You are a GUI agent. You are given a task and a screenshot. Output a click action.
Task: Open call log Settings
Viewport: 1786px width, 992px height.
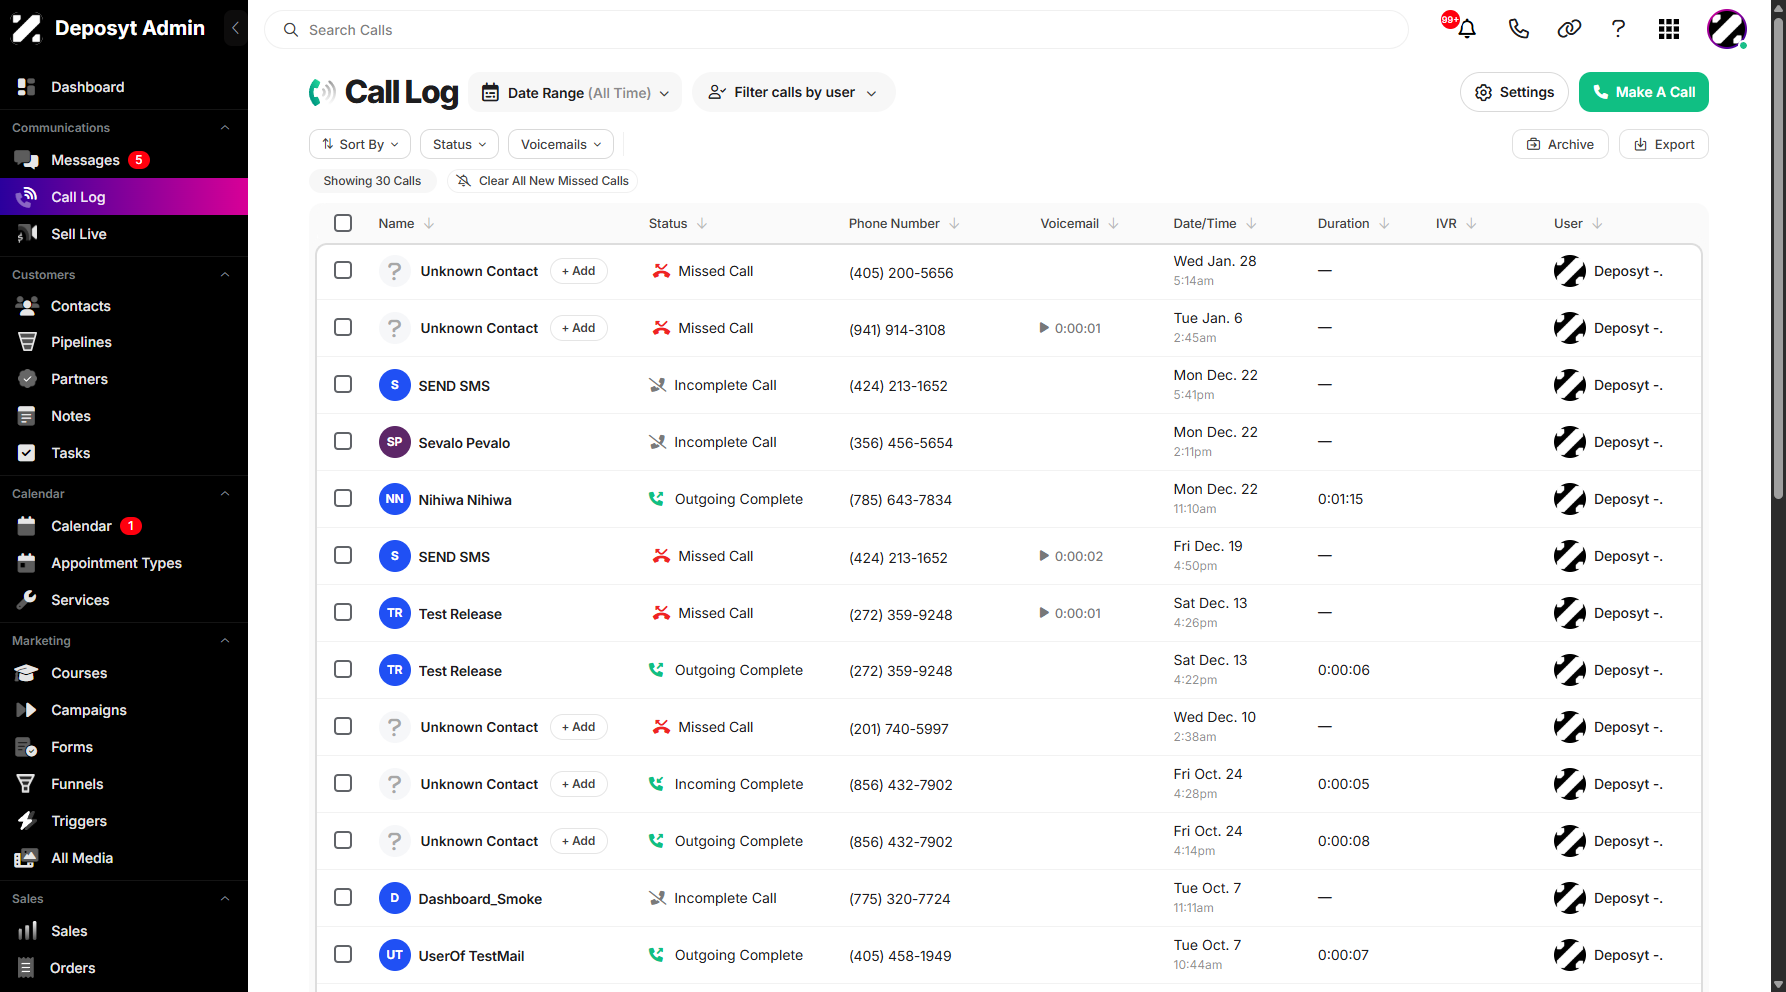1514,92
